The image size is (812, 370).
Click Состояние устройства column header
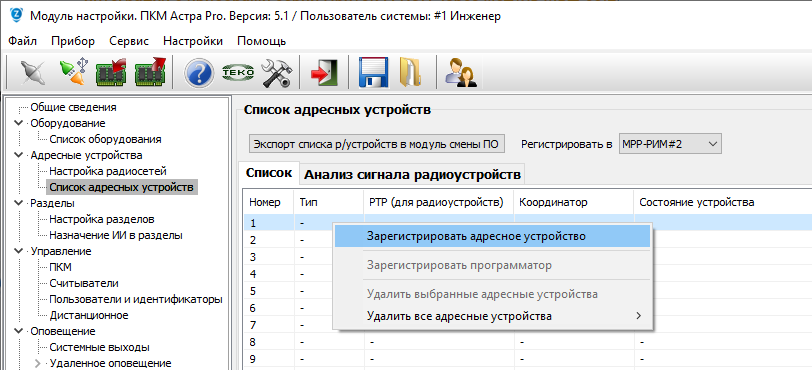click(722, 203)
